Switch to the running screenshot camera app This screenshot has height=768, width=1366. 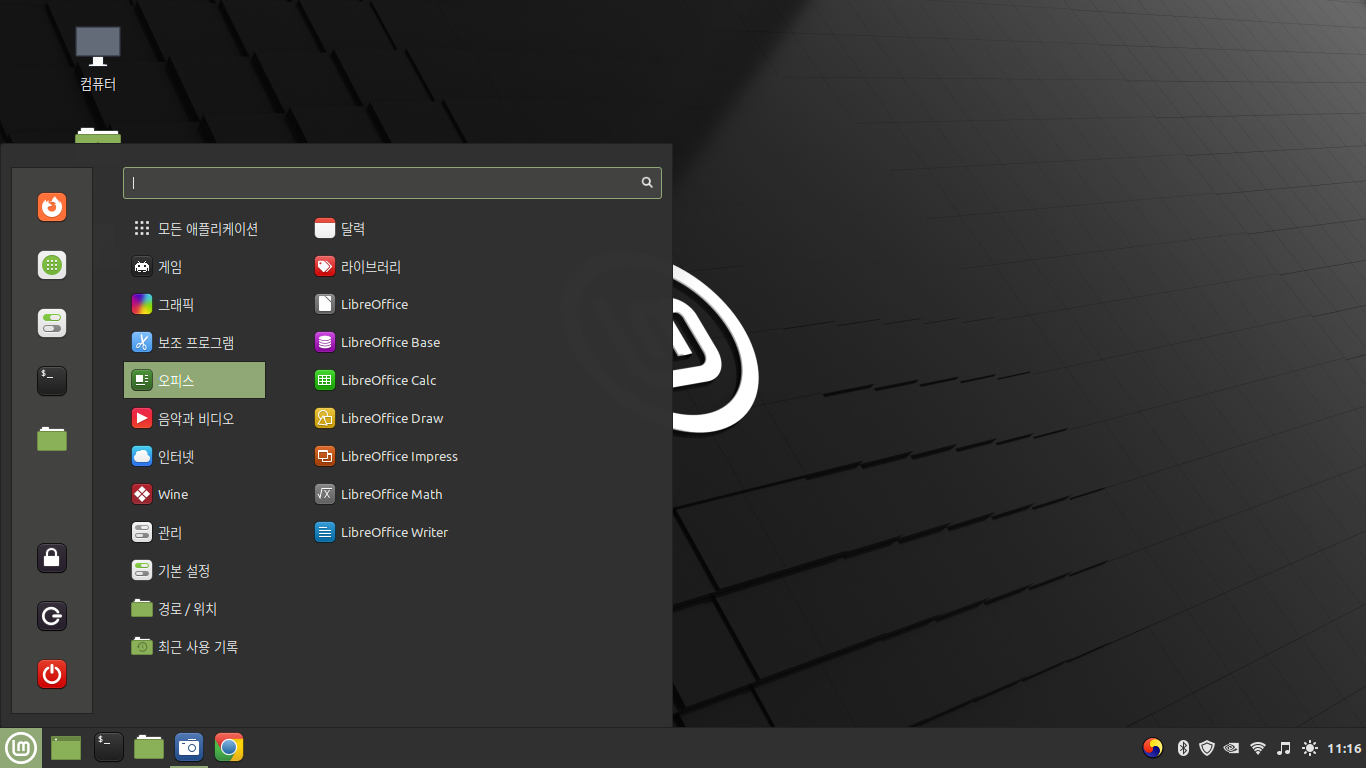tap(189, 747)
